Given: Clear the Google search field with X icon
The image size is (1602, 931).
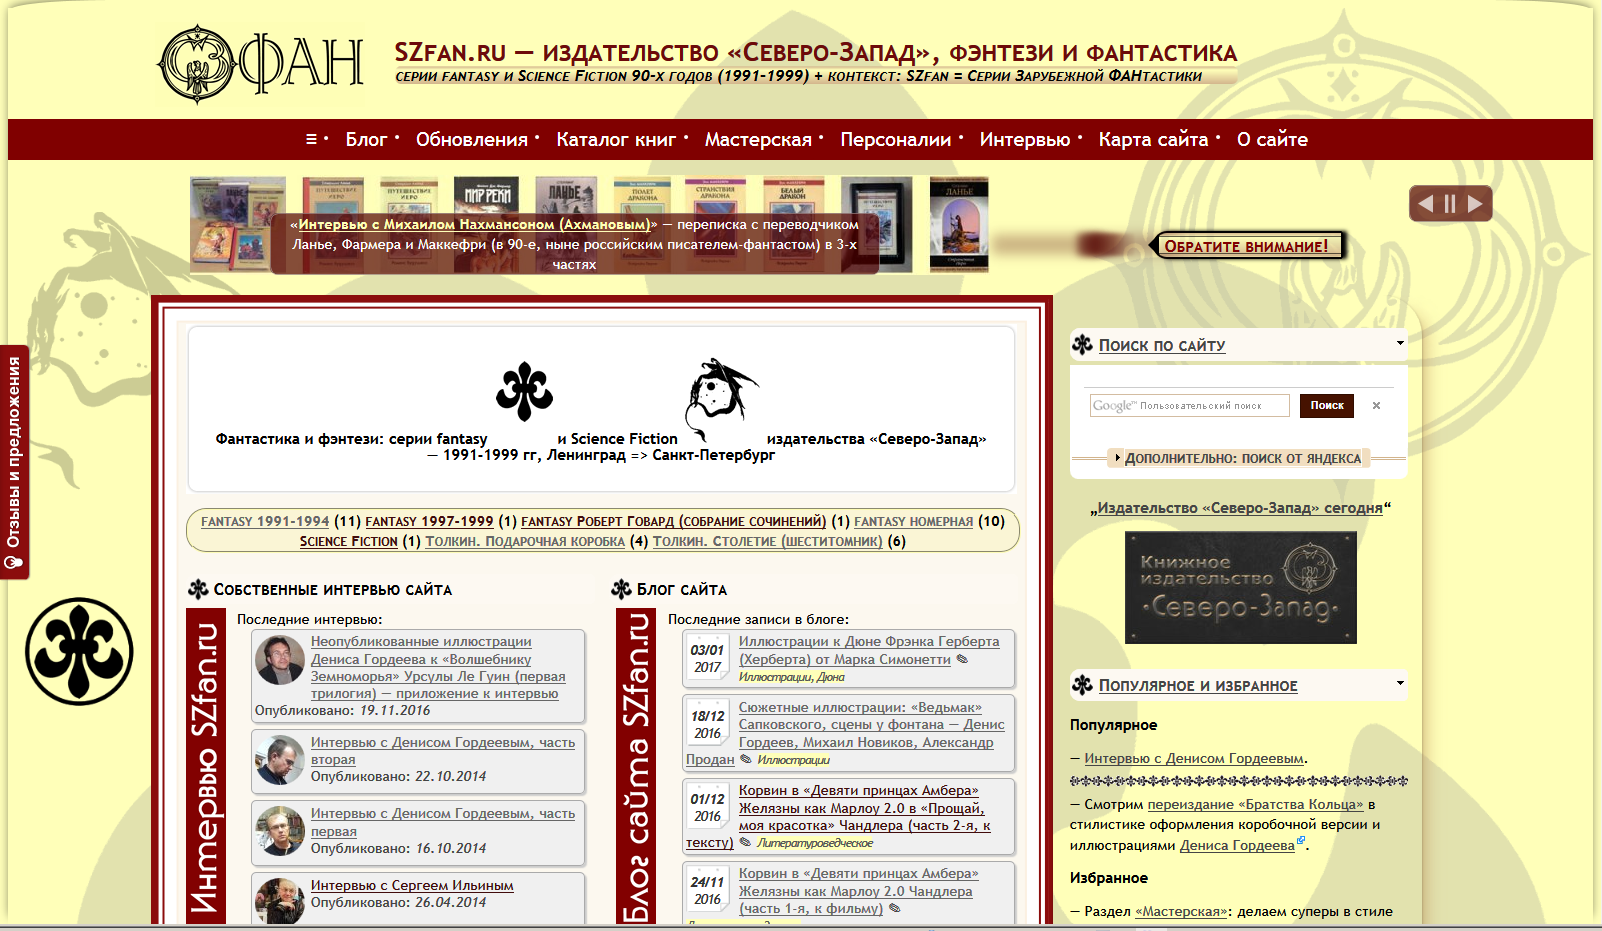Looking at the screenshot, I should (x=1376, y=406).
